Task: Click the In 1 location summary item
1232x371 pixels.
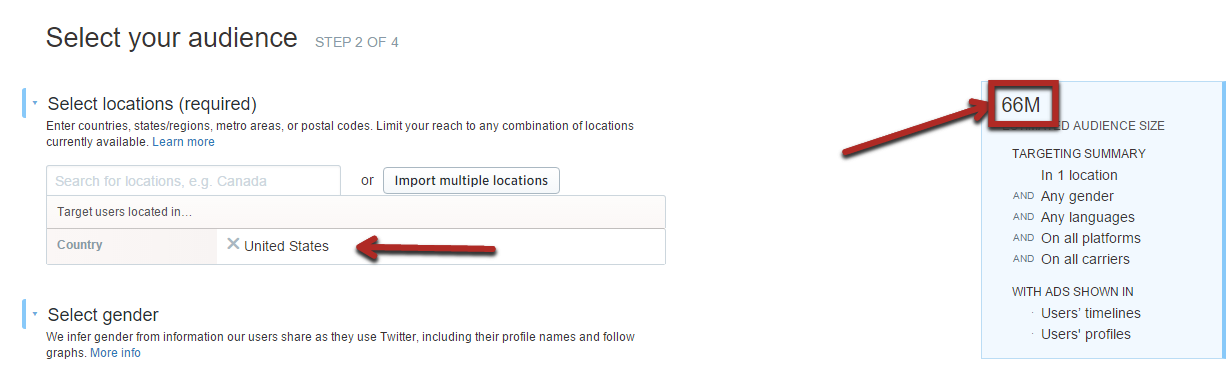Action: [1079, 175]
